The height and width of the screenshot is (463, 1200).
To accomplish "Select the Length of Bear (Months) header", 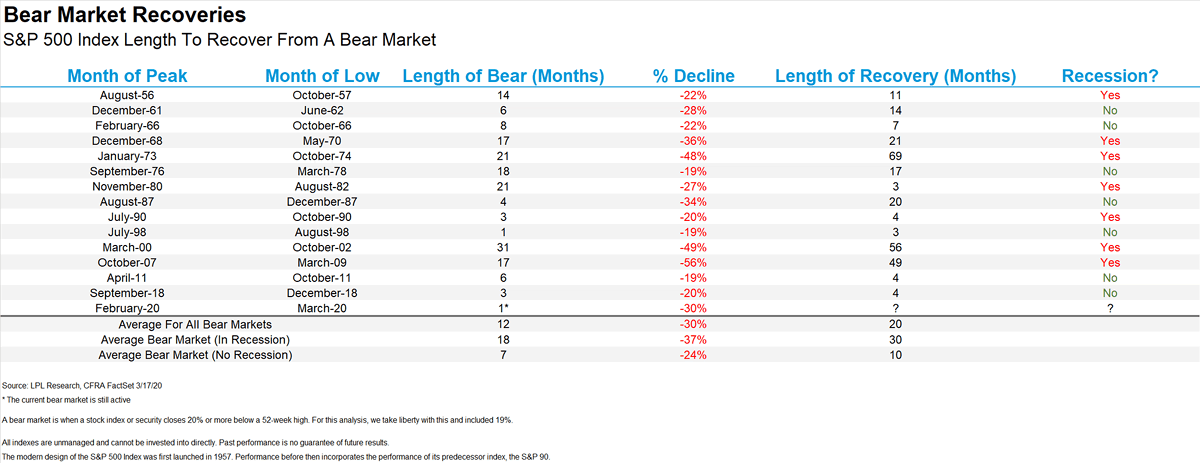I will tap(503, 76).
